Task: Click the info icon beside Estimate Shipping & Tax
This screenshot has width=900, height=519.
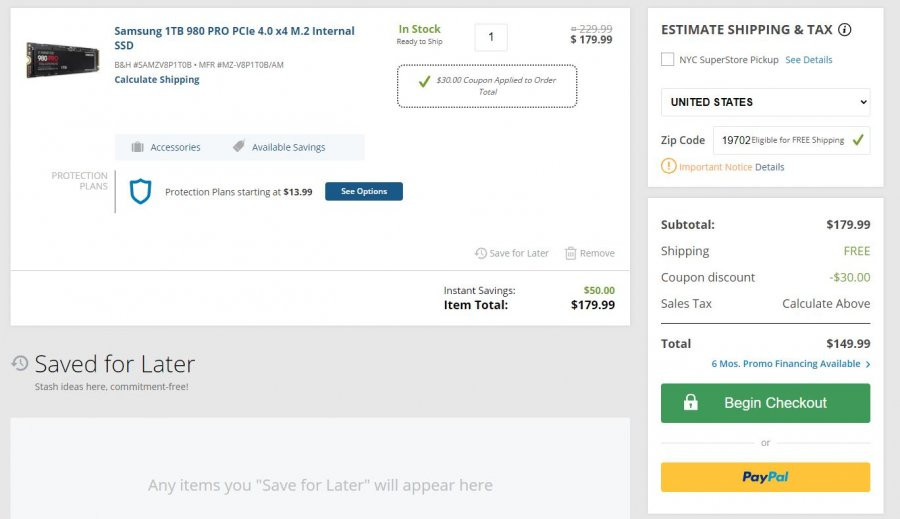Action: (x=844, y=30)
